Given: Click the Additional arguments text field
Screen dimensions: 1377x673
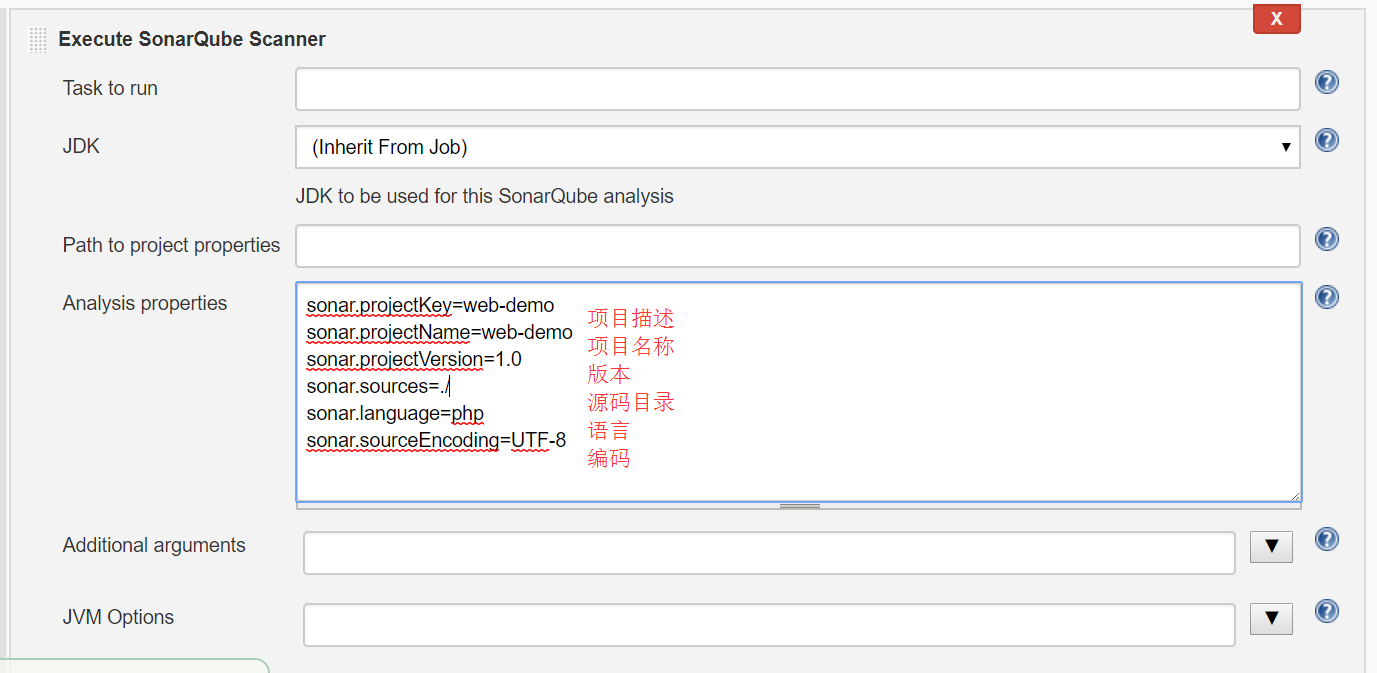Looking at the screenshot, I should (x=769, y=553).
